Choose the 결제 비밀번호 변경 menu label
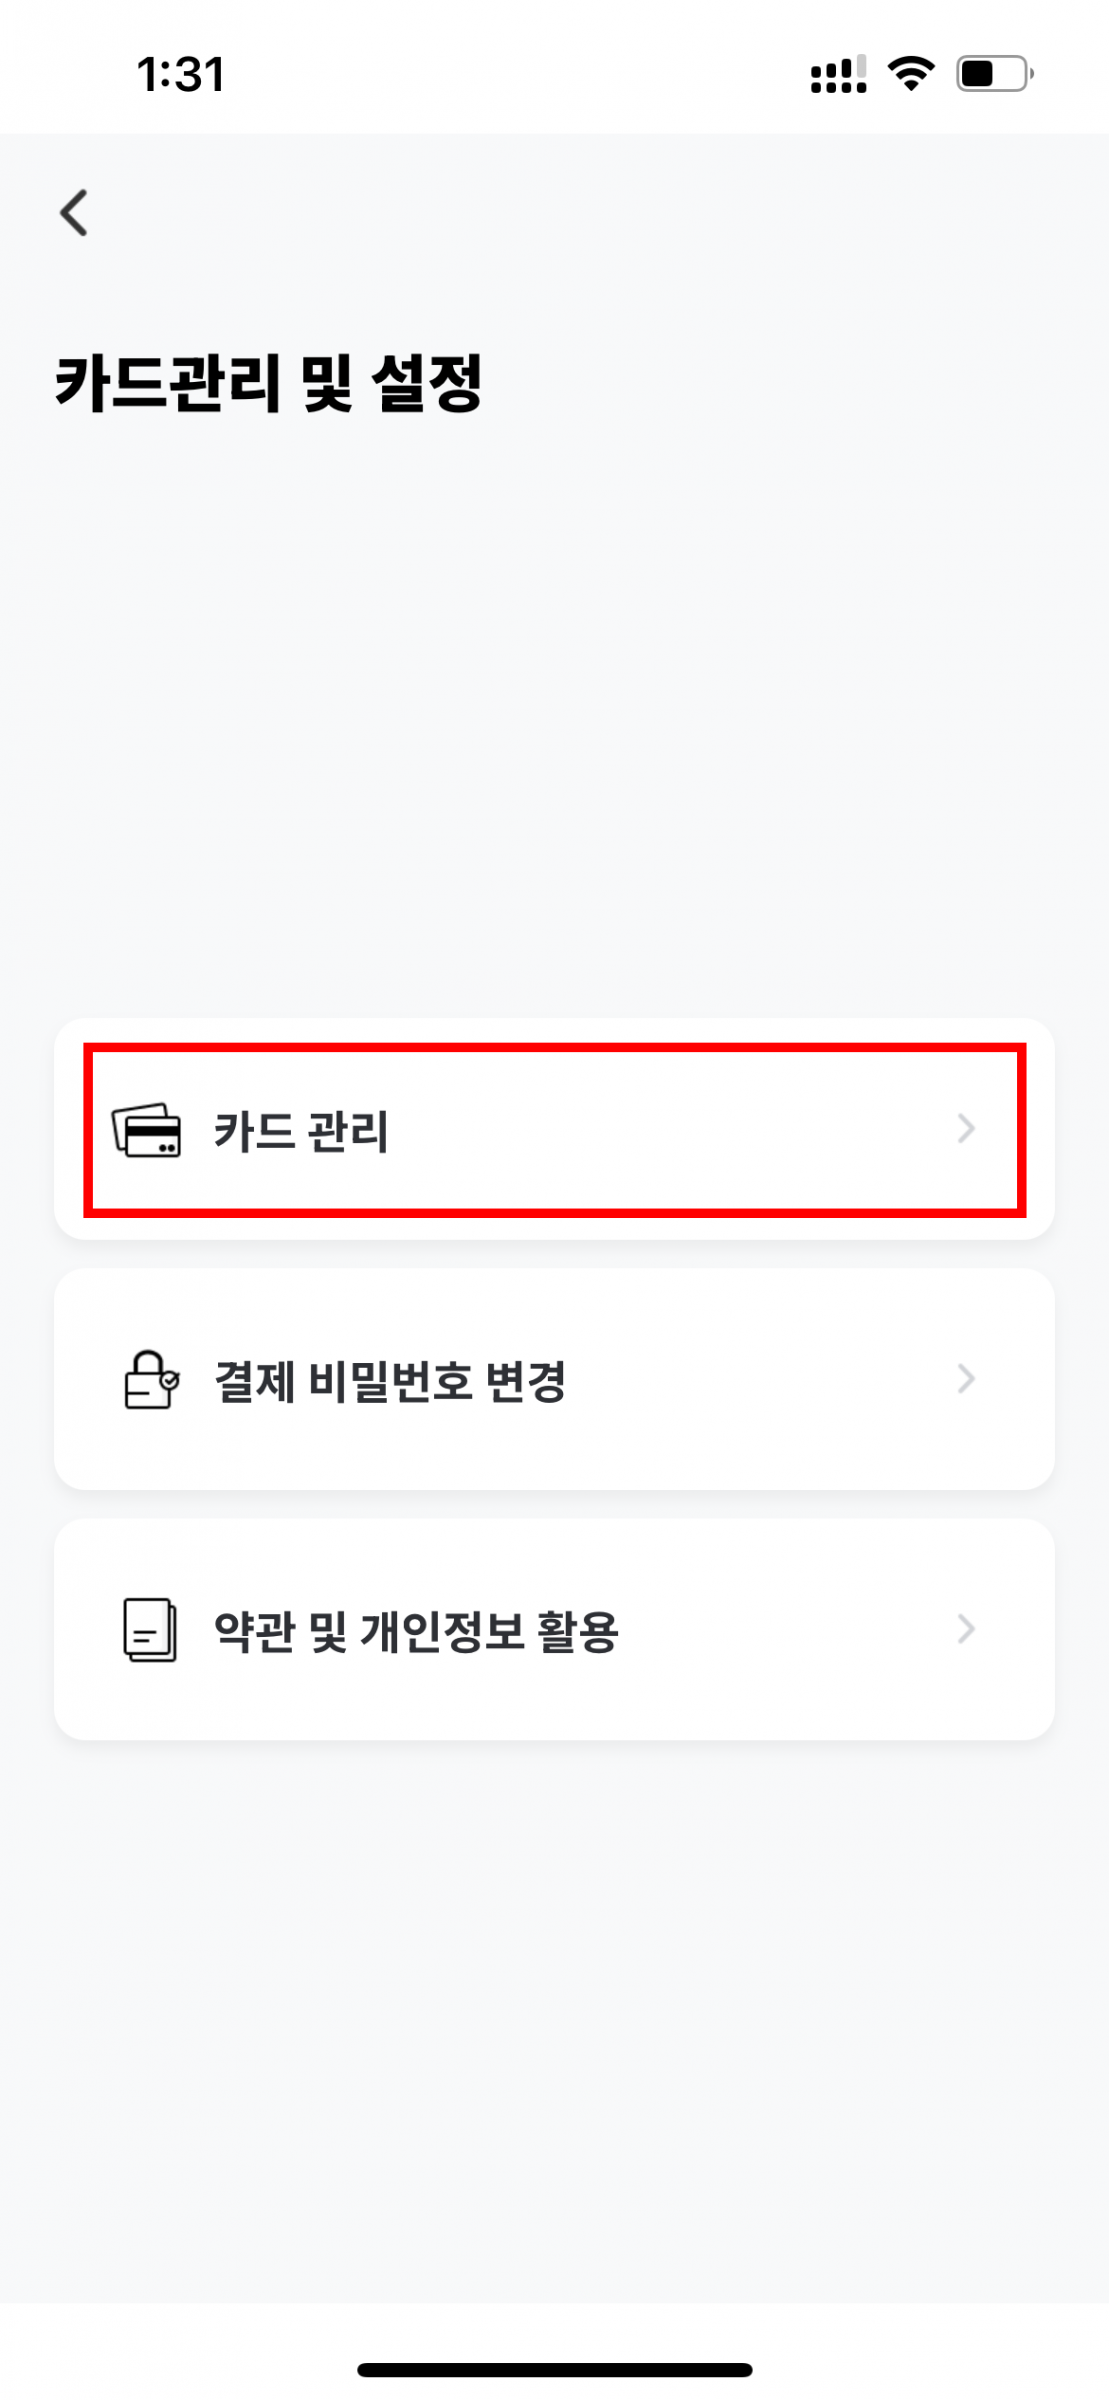The image size is (1109, 2400). (x=390, y=1381)
